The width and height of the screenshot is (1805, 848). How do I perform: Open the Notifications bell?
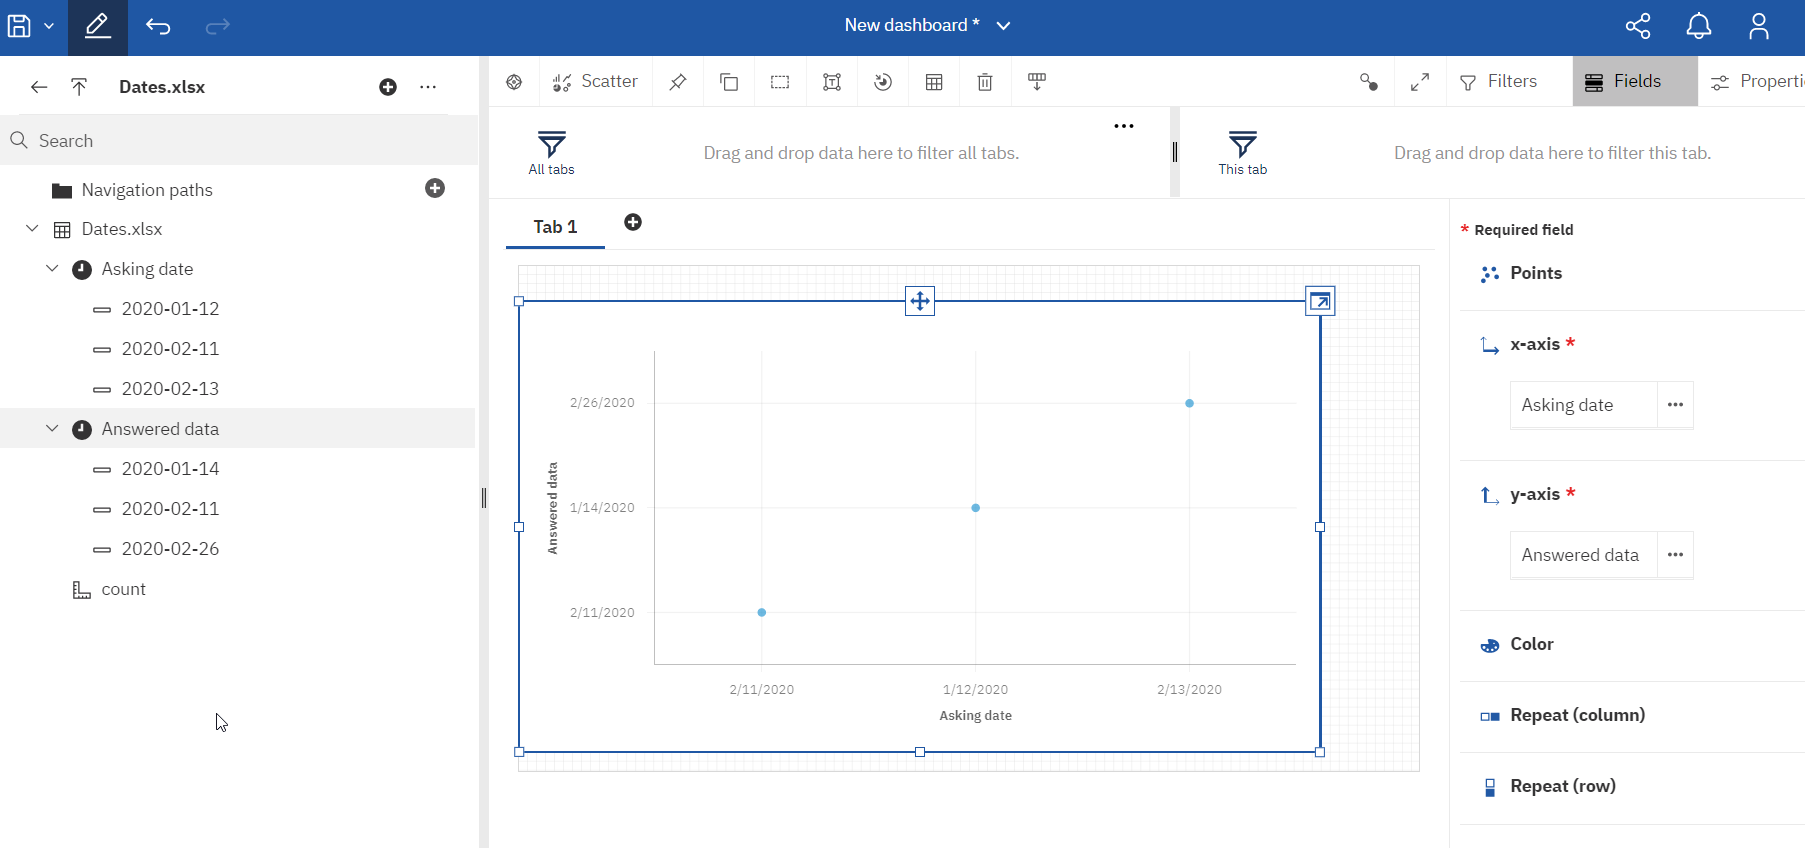[x=1699, y=26]
